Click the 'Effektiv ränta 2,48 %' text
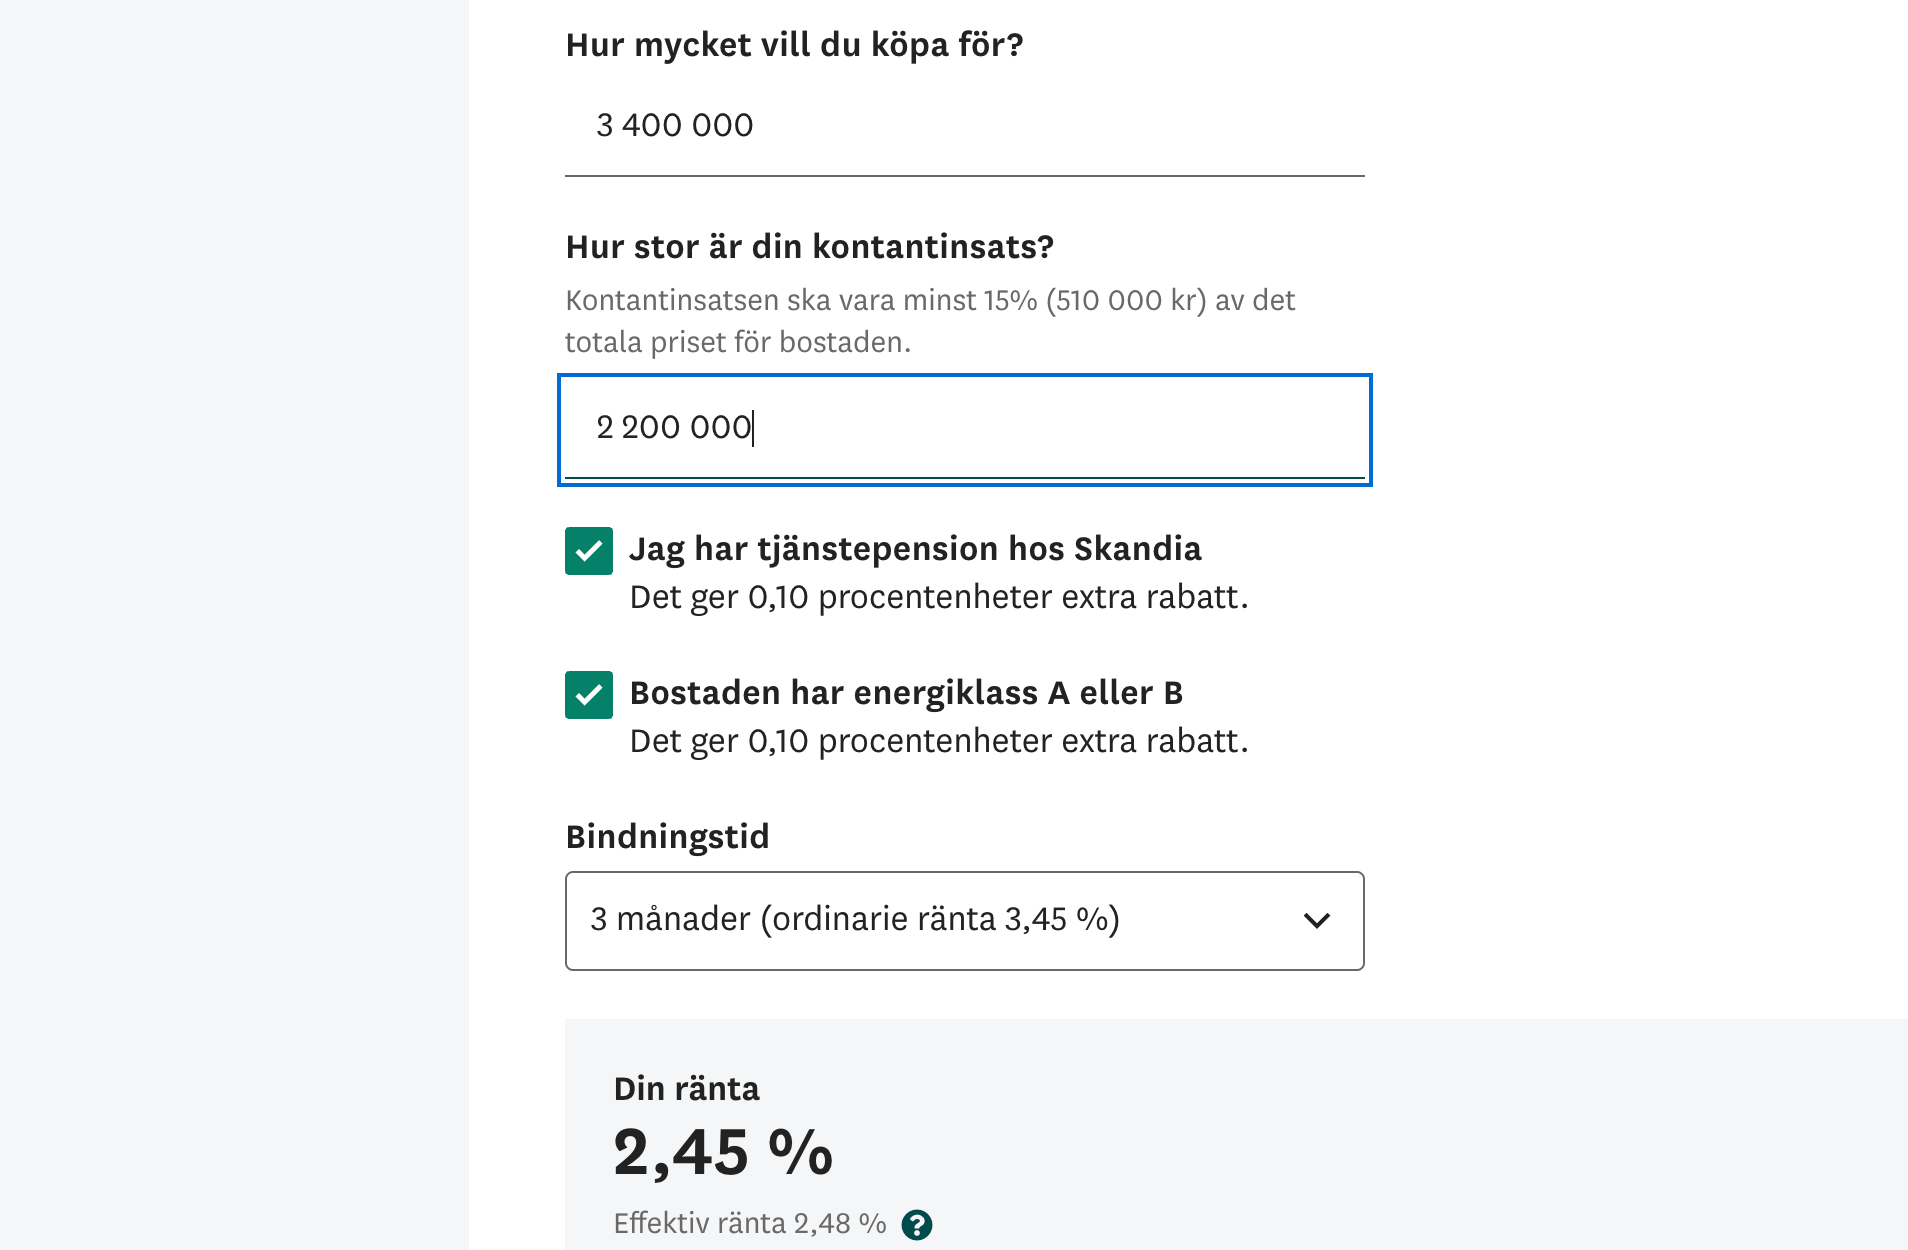Screen dimensions: 1908x1250 pos(749,1224)
